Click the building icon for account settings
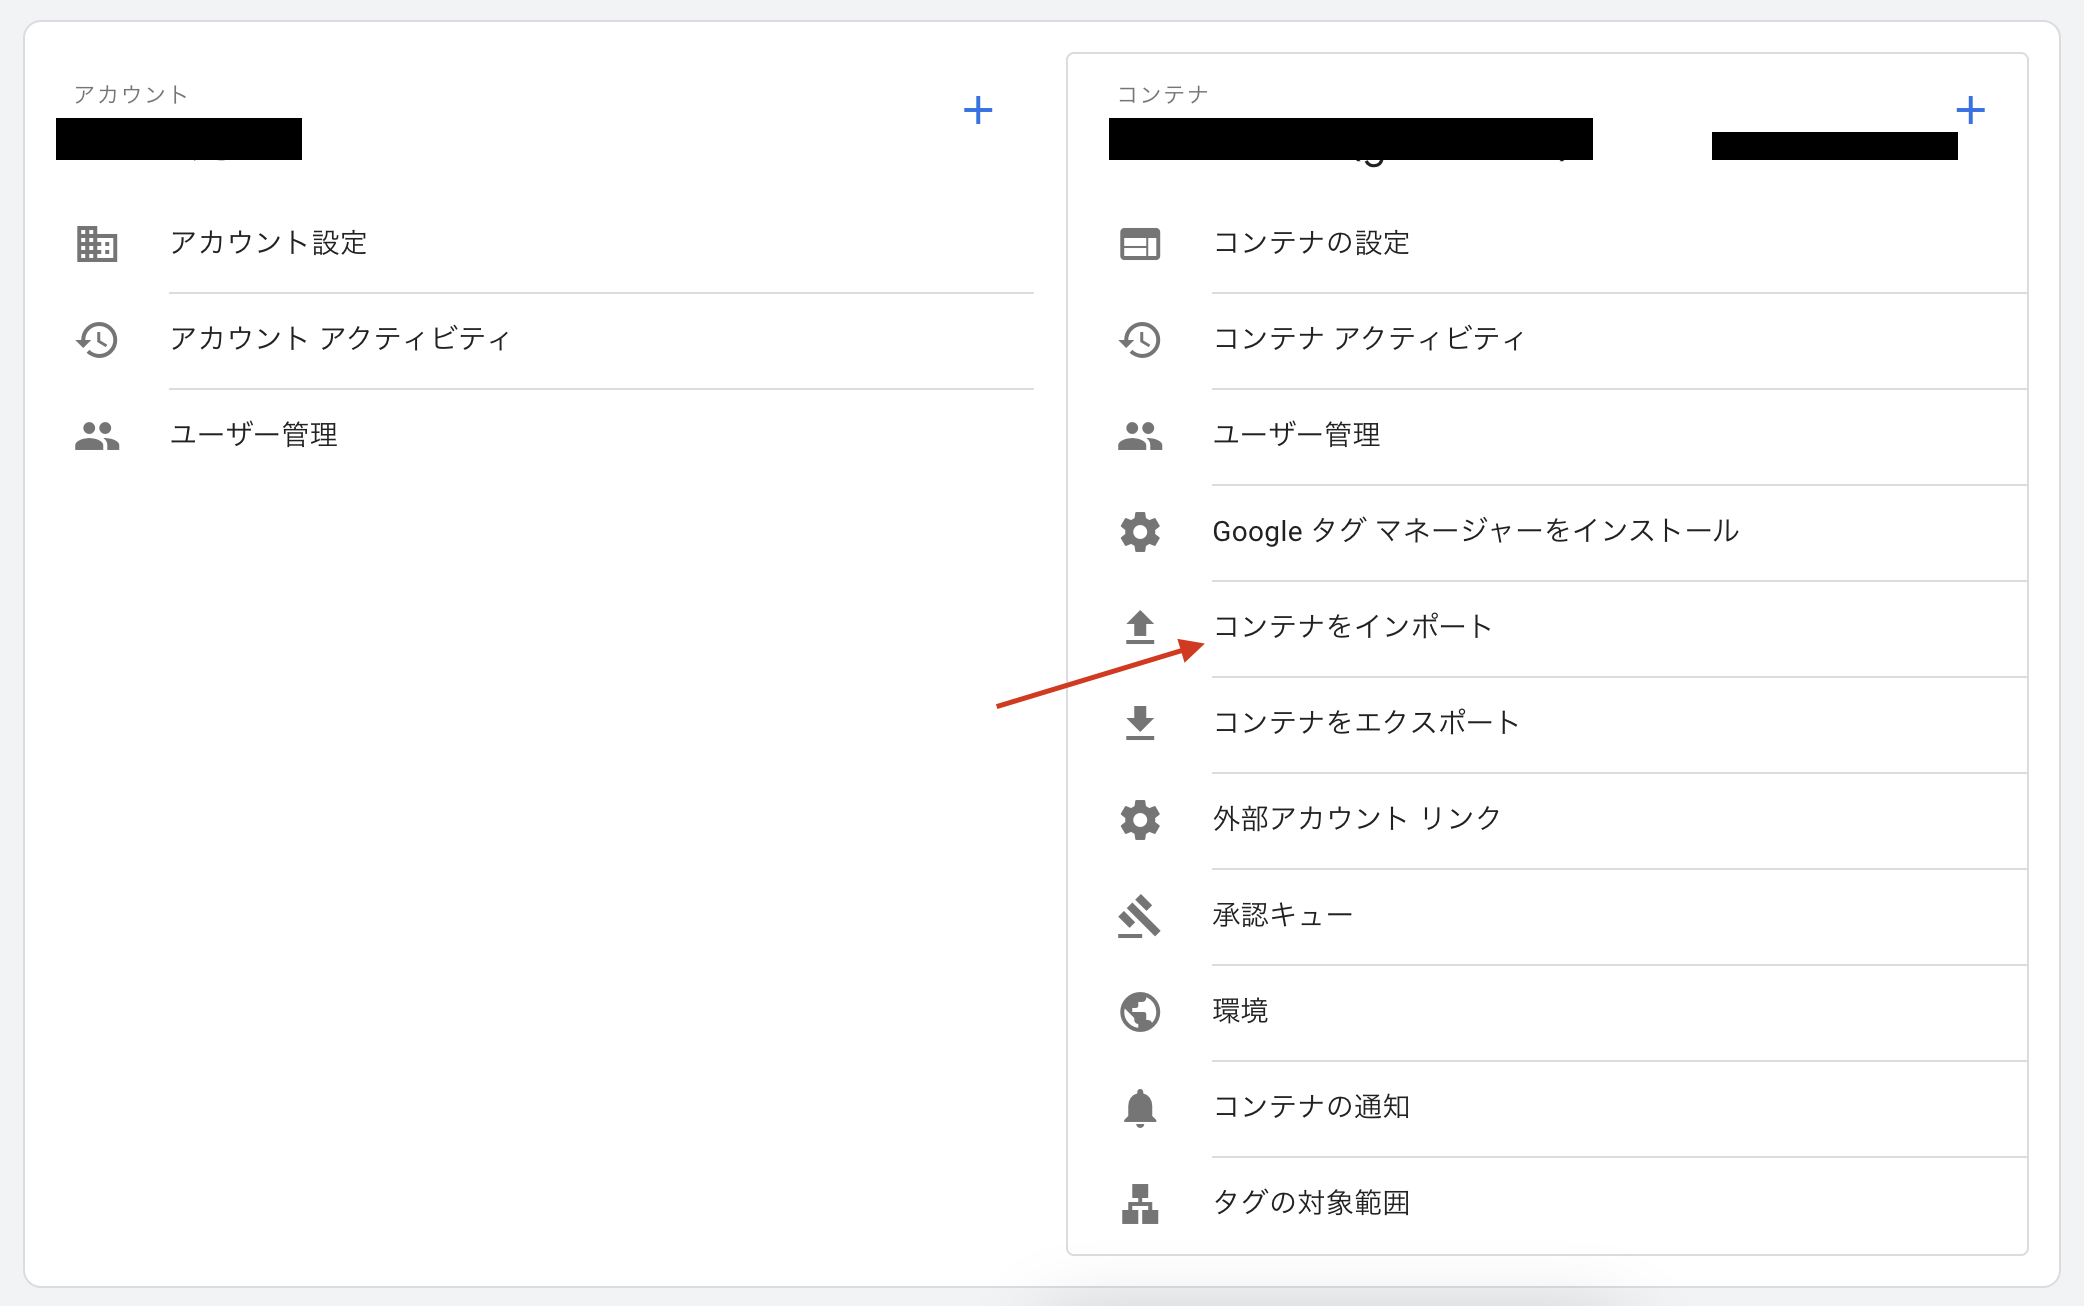Image resolution: width=2084 pixels, height=1306 pixels. pos(97,243)
